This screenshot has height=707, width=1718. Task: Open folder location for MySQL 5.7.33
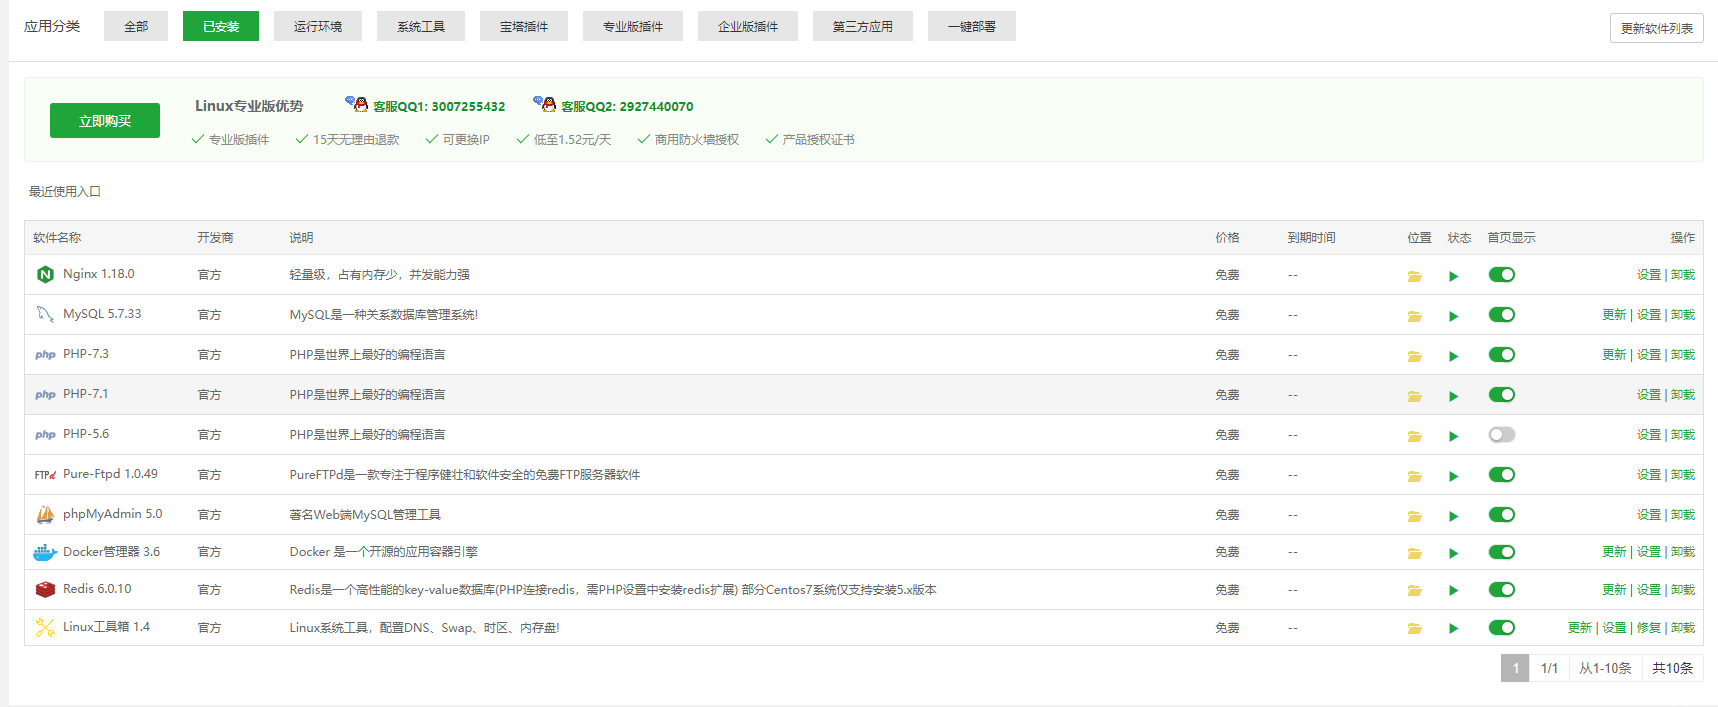1414,316
